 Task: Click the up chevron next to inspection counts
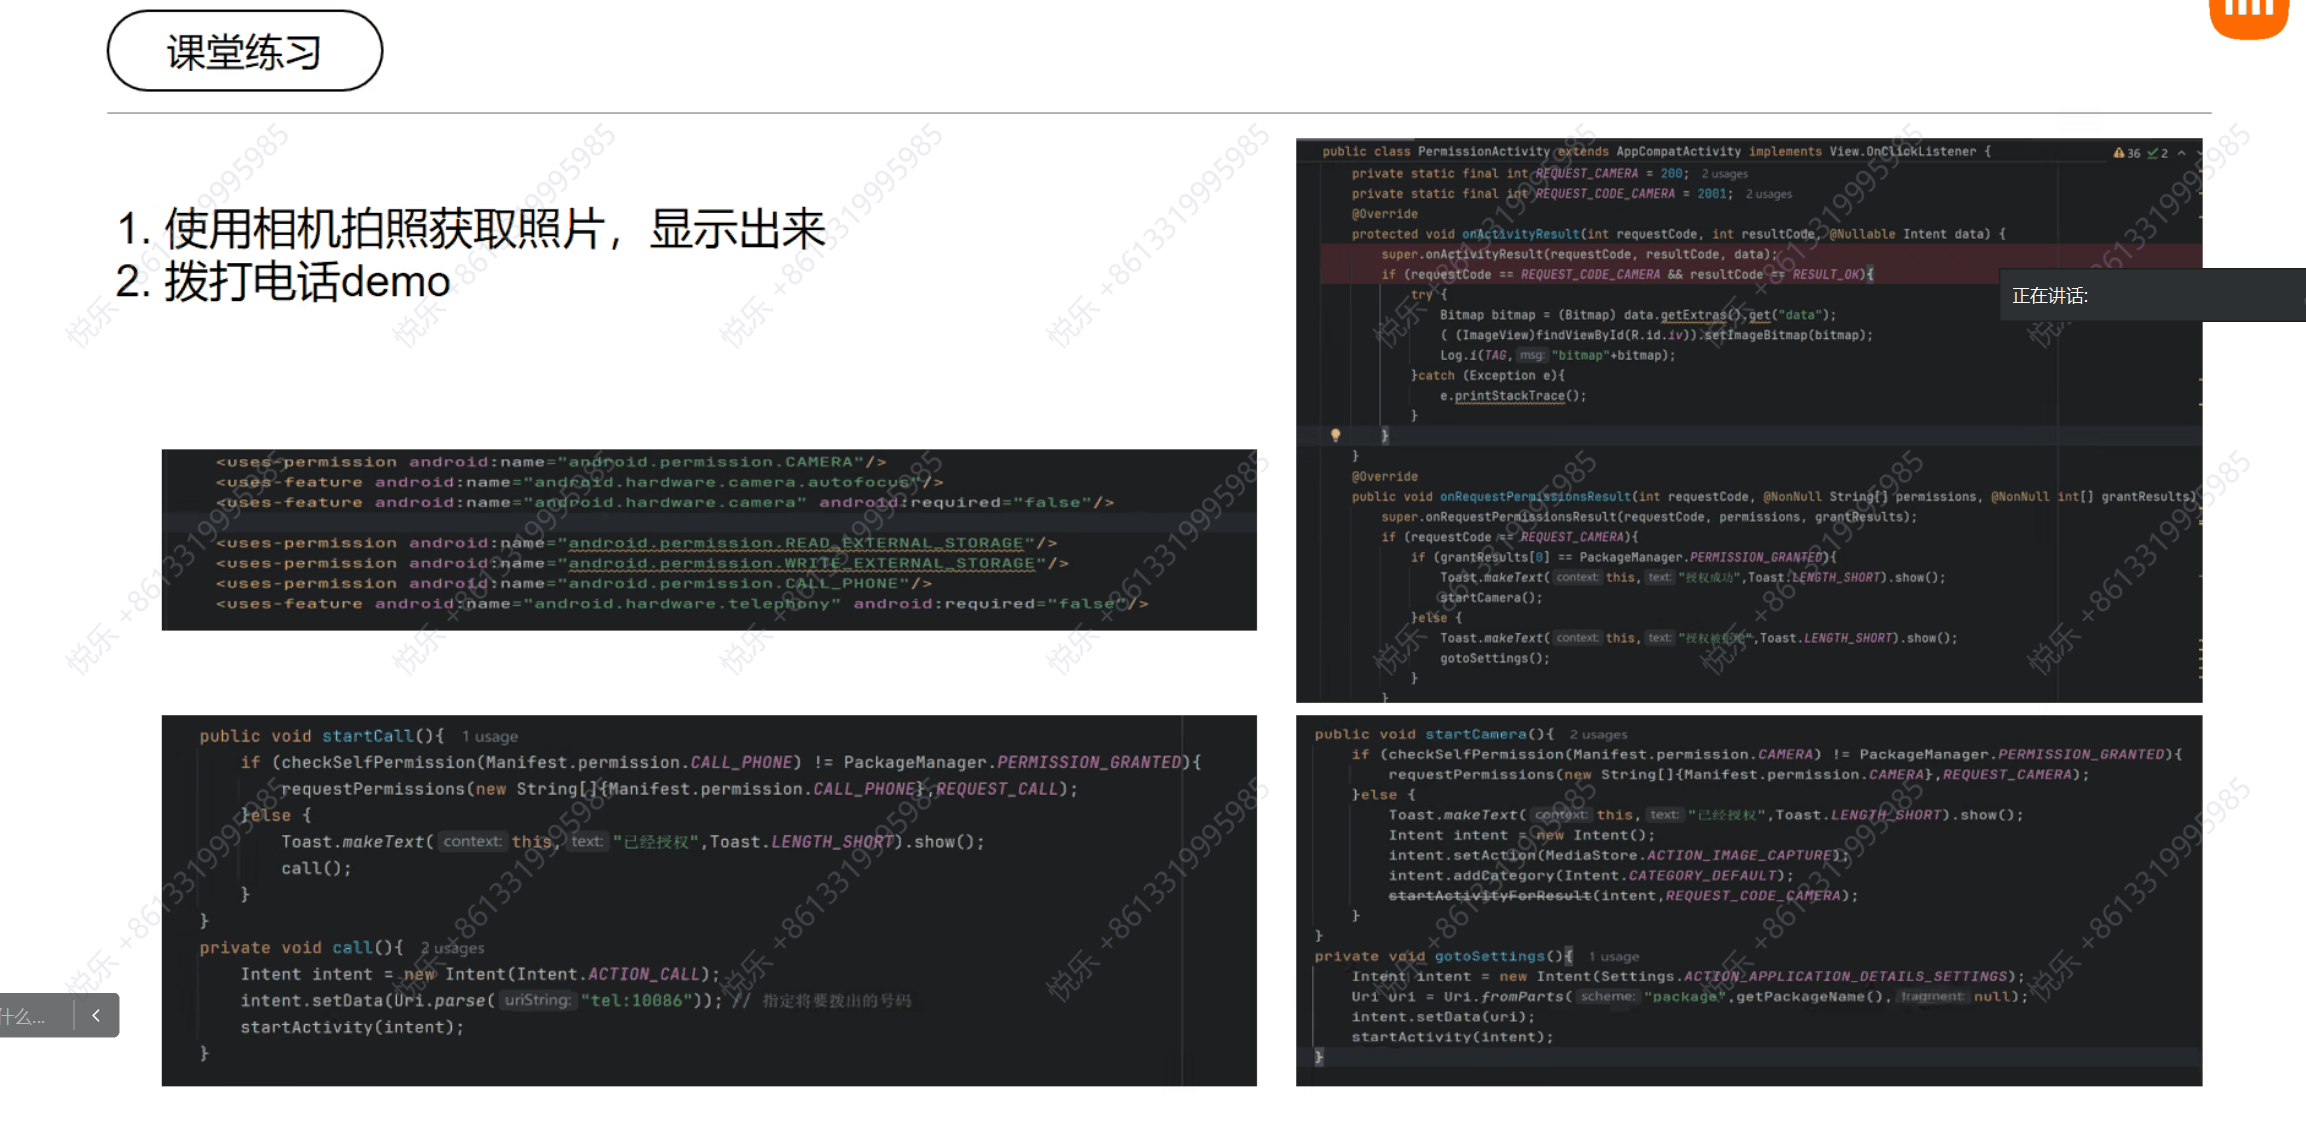click(2182, 153)
